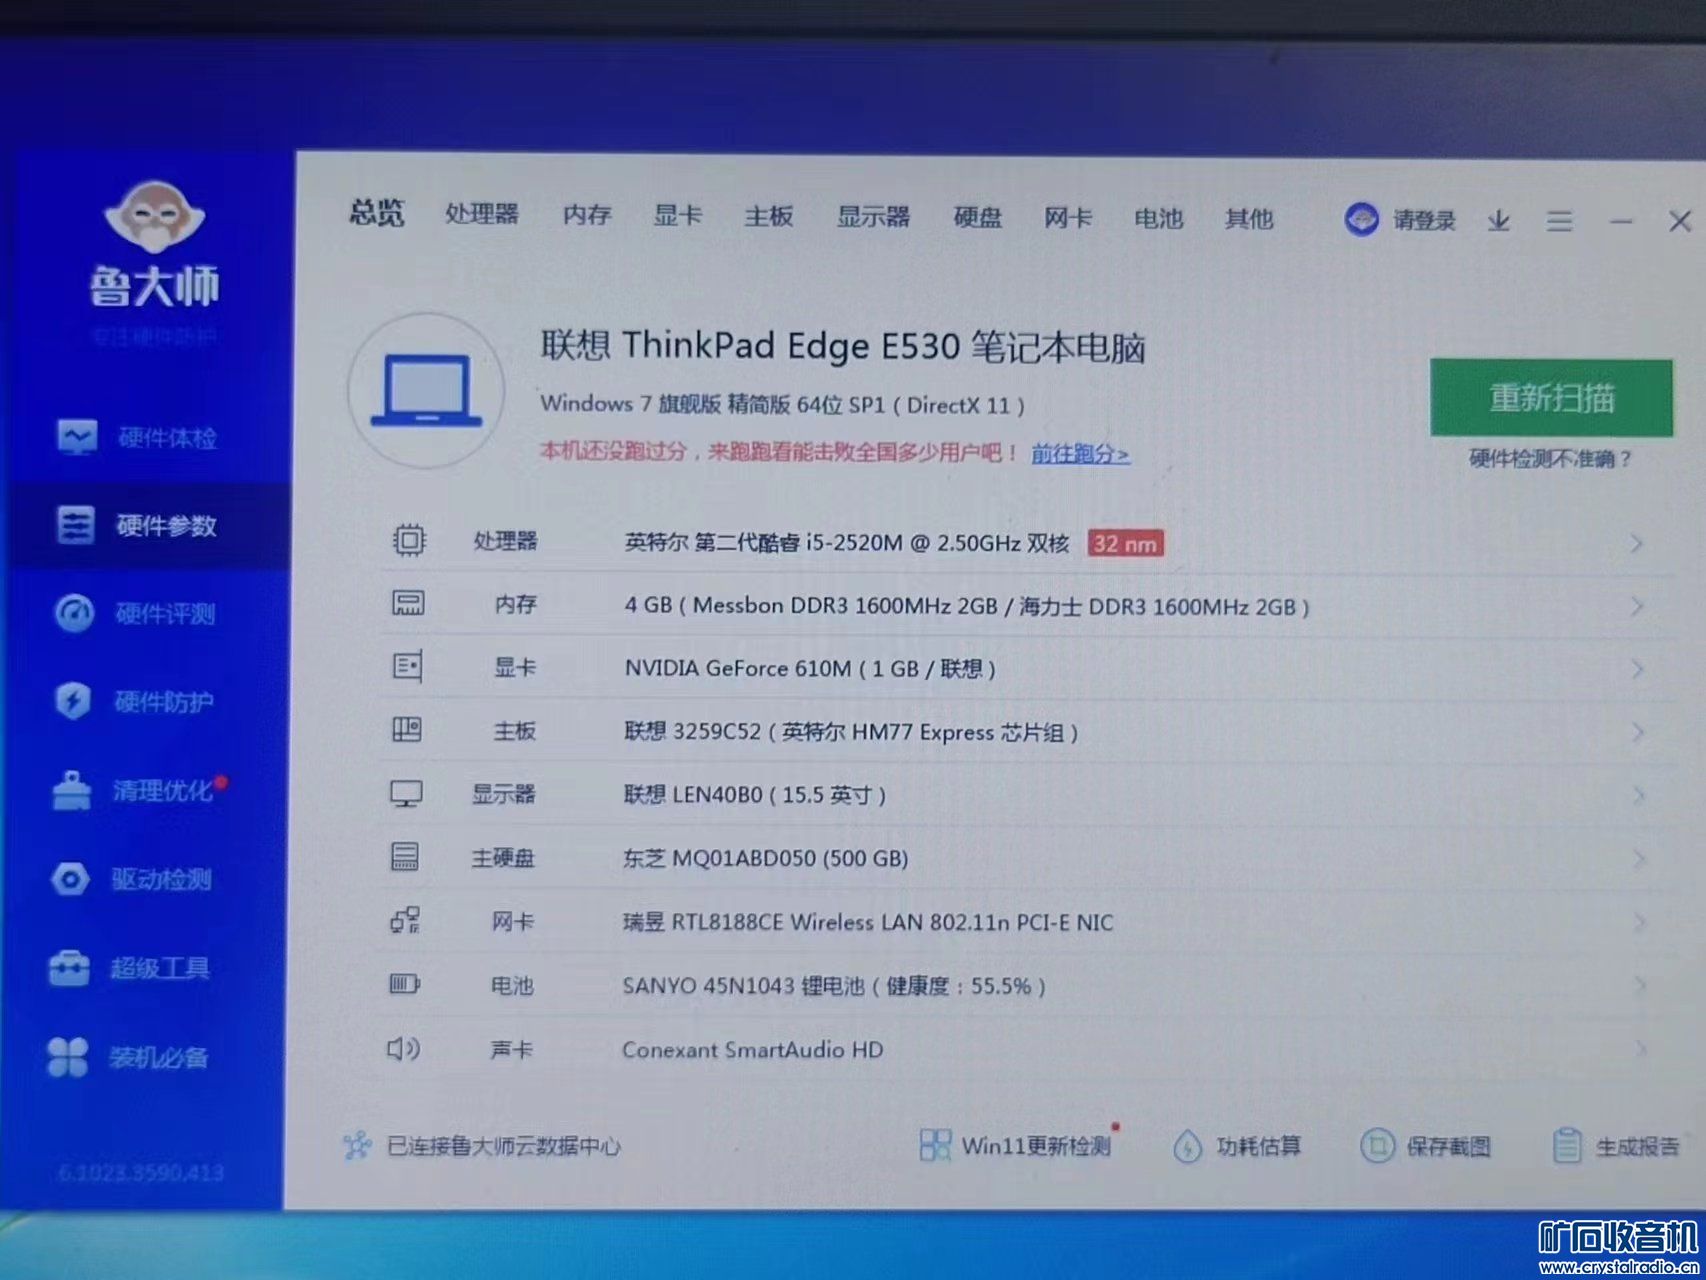Open 装机必备 software section
Viewport: 1706px width, 1280px height.
click(128, 1057)
